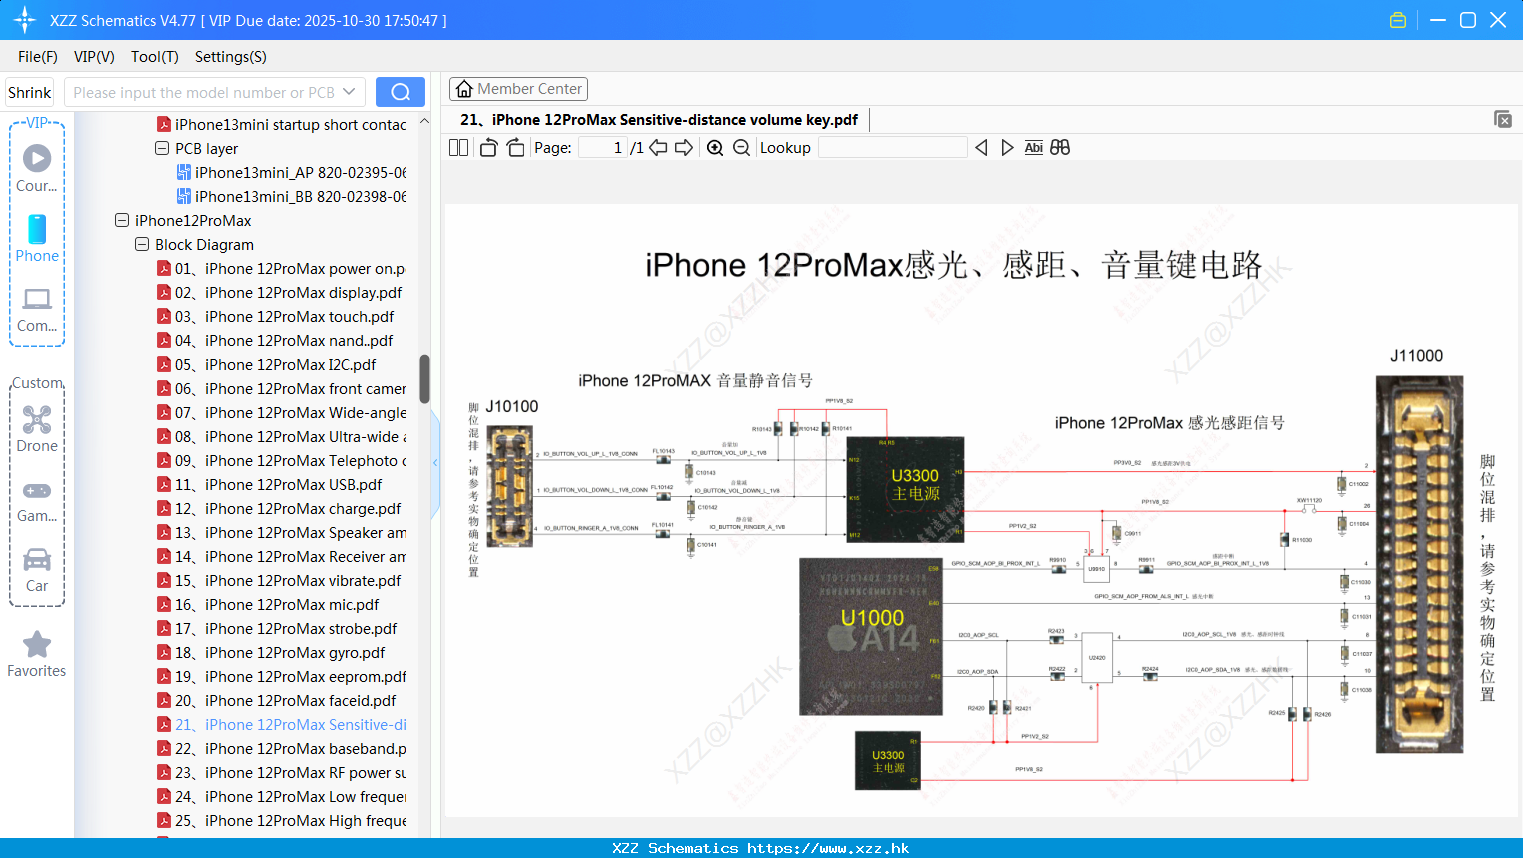Viewport: 1523px width, 858px height.
Task: Open the Settings(S) menu
Action: [x=231, y=57]
